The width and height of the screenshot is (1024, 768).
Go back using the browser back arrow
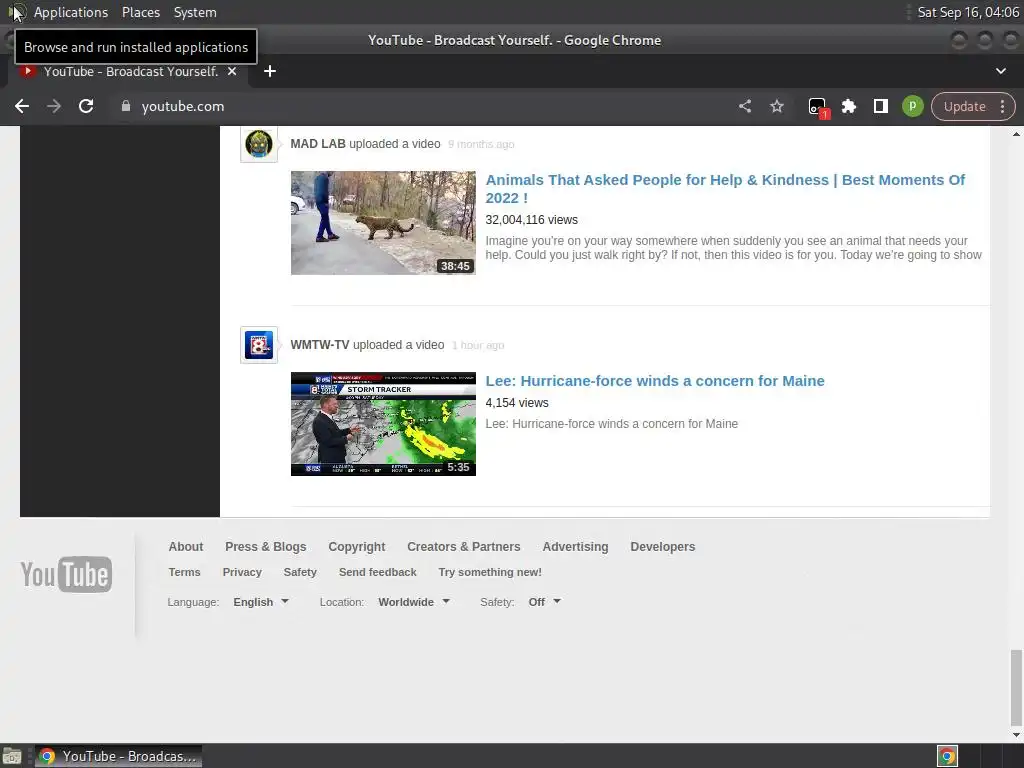[22, 106]
